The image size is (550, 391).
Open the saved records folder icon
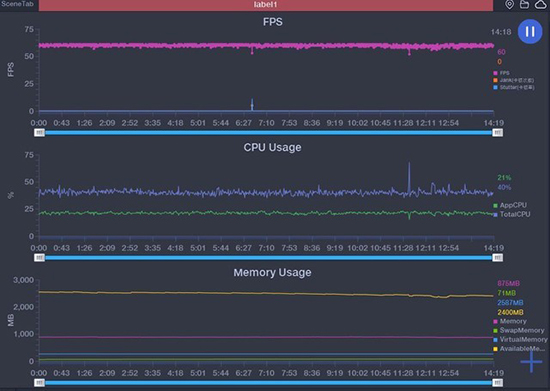coord(524,5)
